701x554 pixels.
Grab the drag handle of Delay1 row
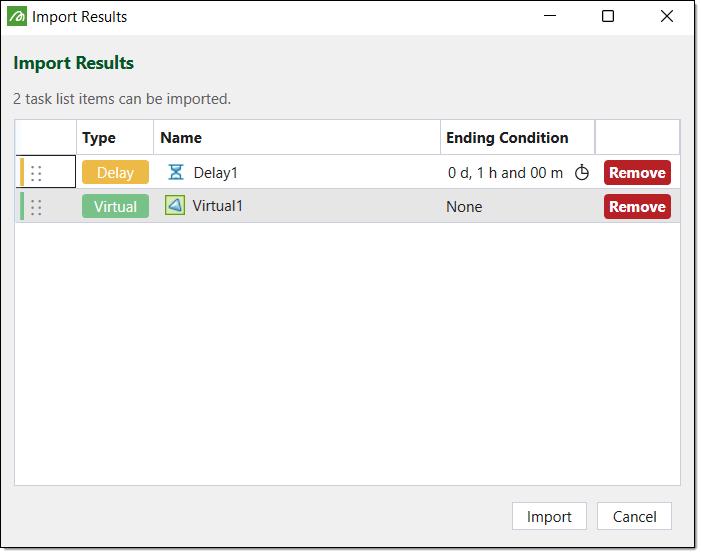37,173
